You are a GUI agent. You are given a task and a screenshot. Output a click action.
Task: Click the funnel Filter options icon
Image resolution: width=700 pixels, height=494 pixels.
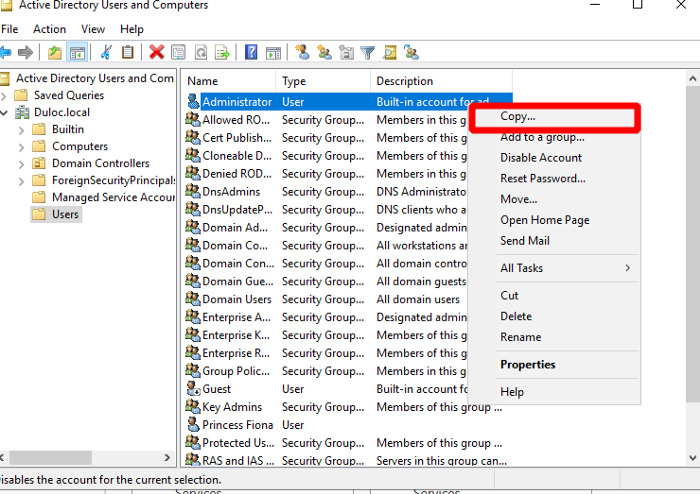pyautogui.click(x=367, y=53)
